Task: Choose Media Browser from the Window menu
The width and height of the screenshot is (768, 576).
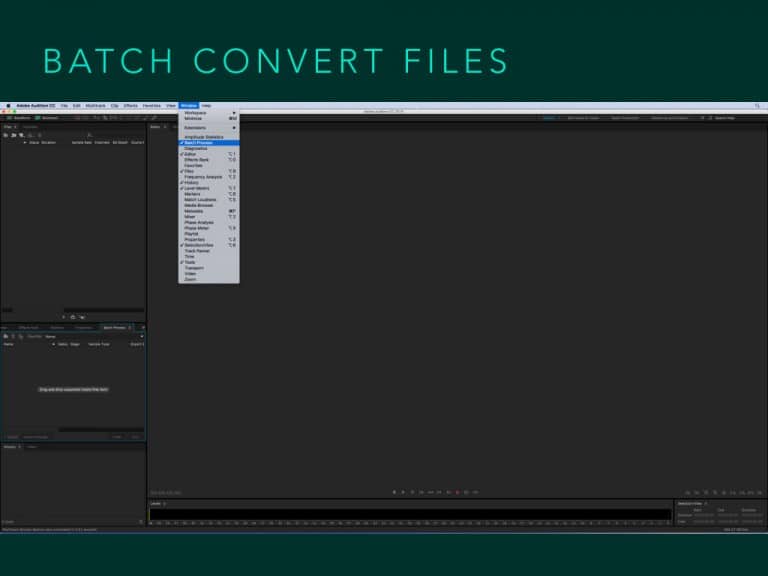Action: (209, 205)
